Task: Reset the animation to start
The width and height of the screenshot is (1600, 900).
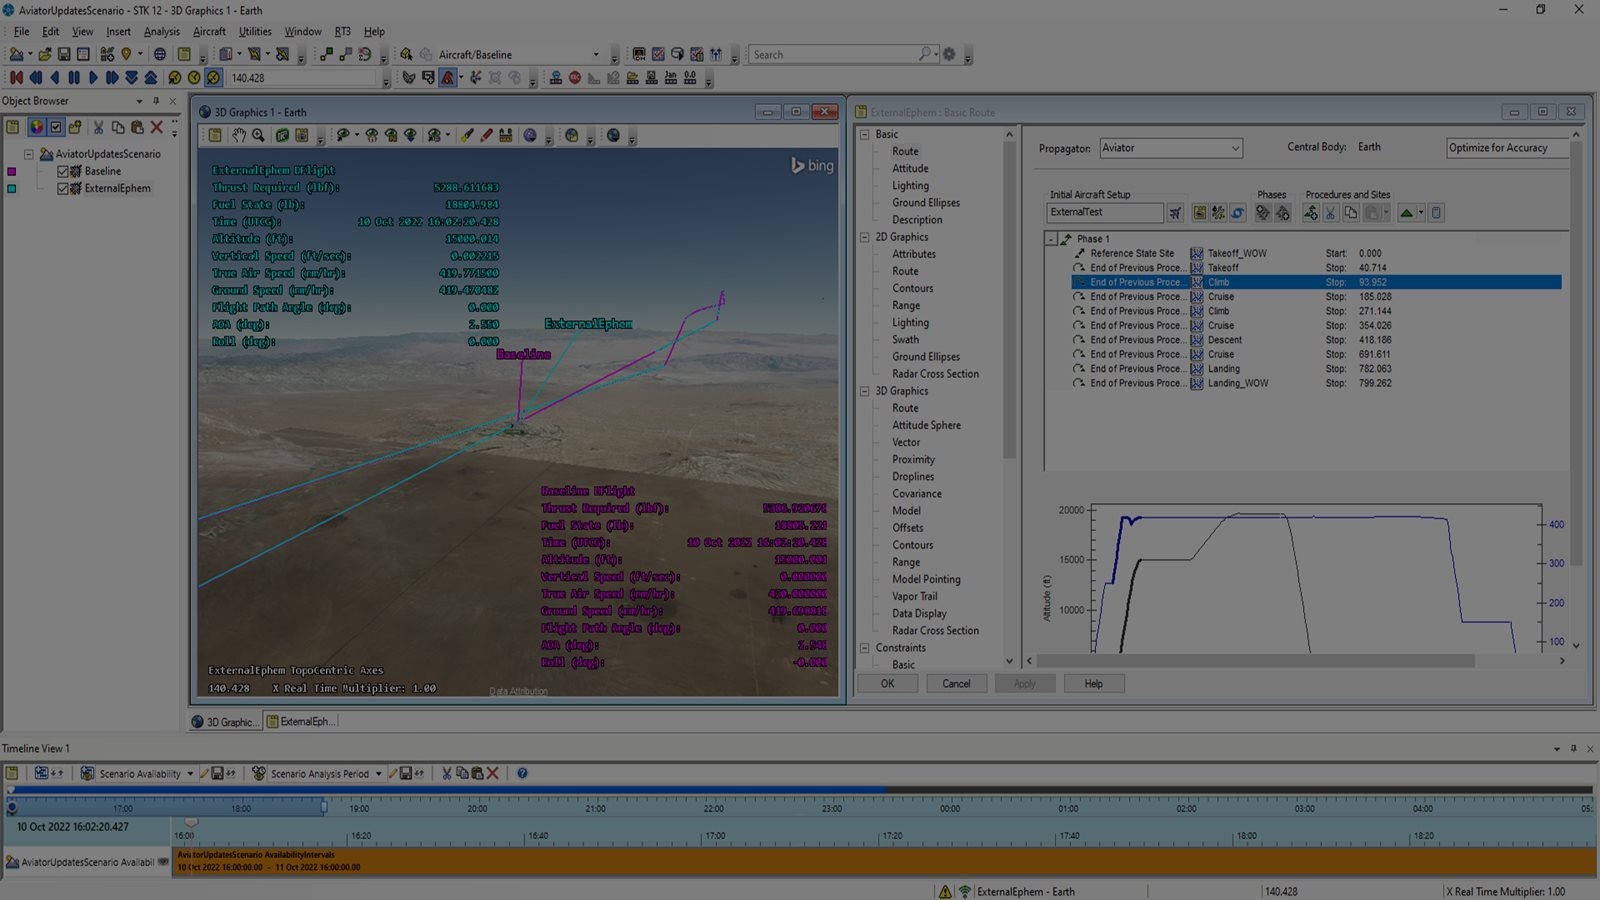Action: 15,77
